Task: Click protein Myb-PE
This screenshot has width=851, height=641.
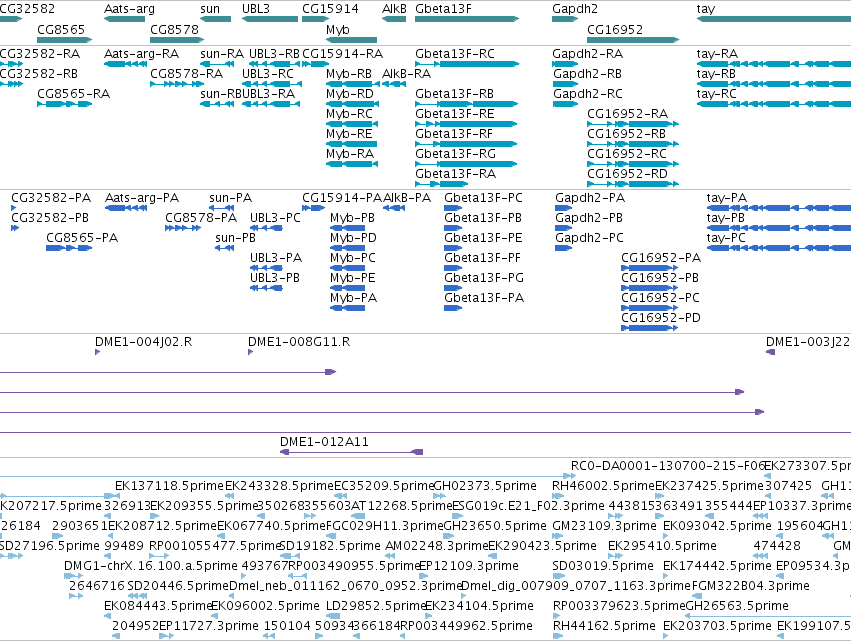Action: (x=352, y=278)
